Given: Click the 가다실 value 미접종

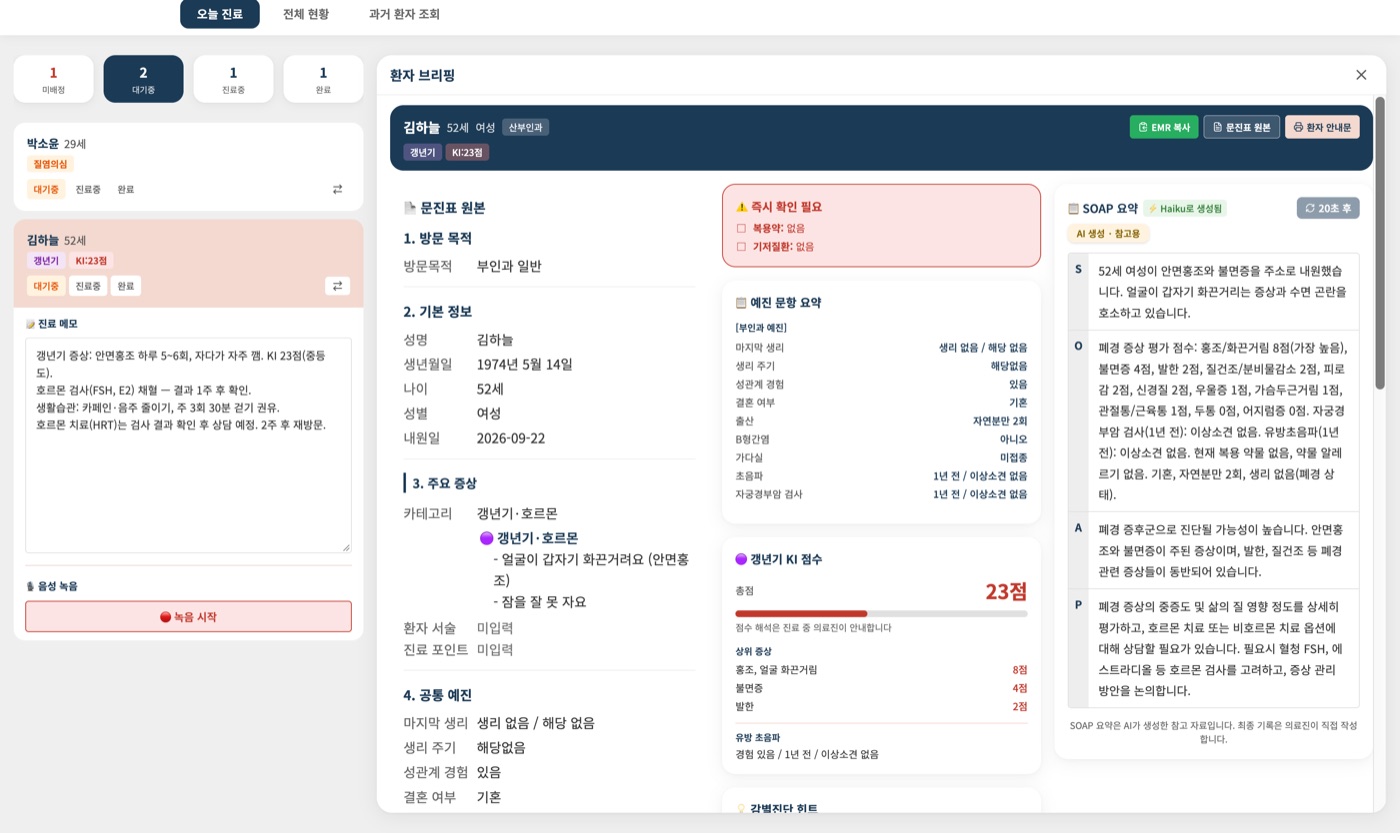Looking at the screenshot, I should click(1013, 457).
